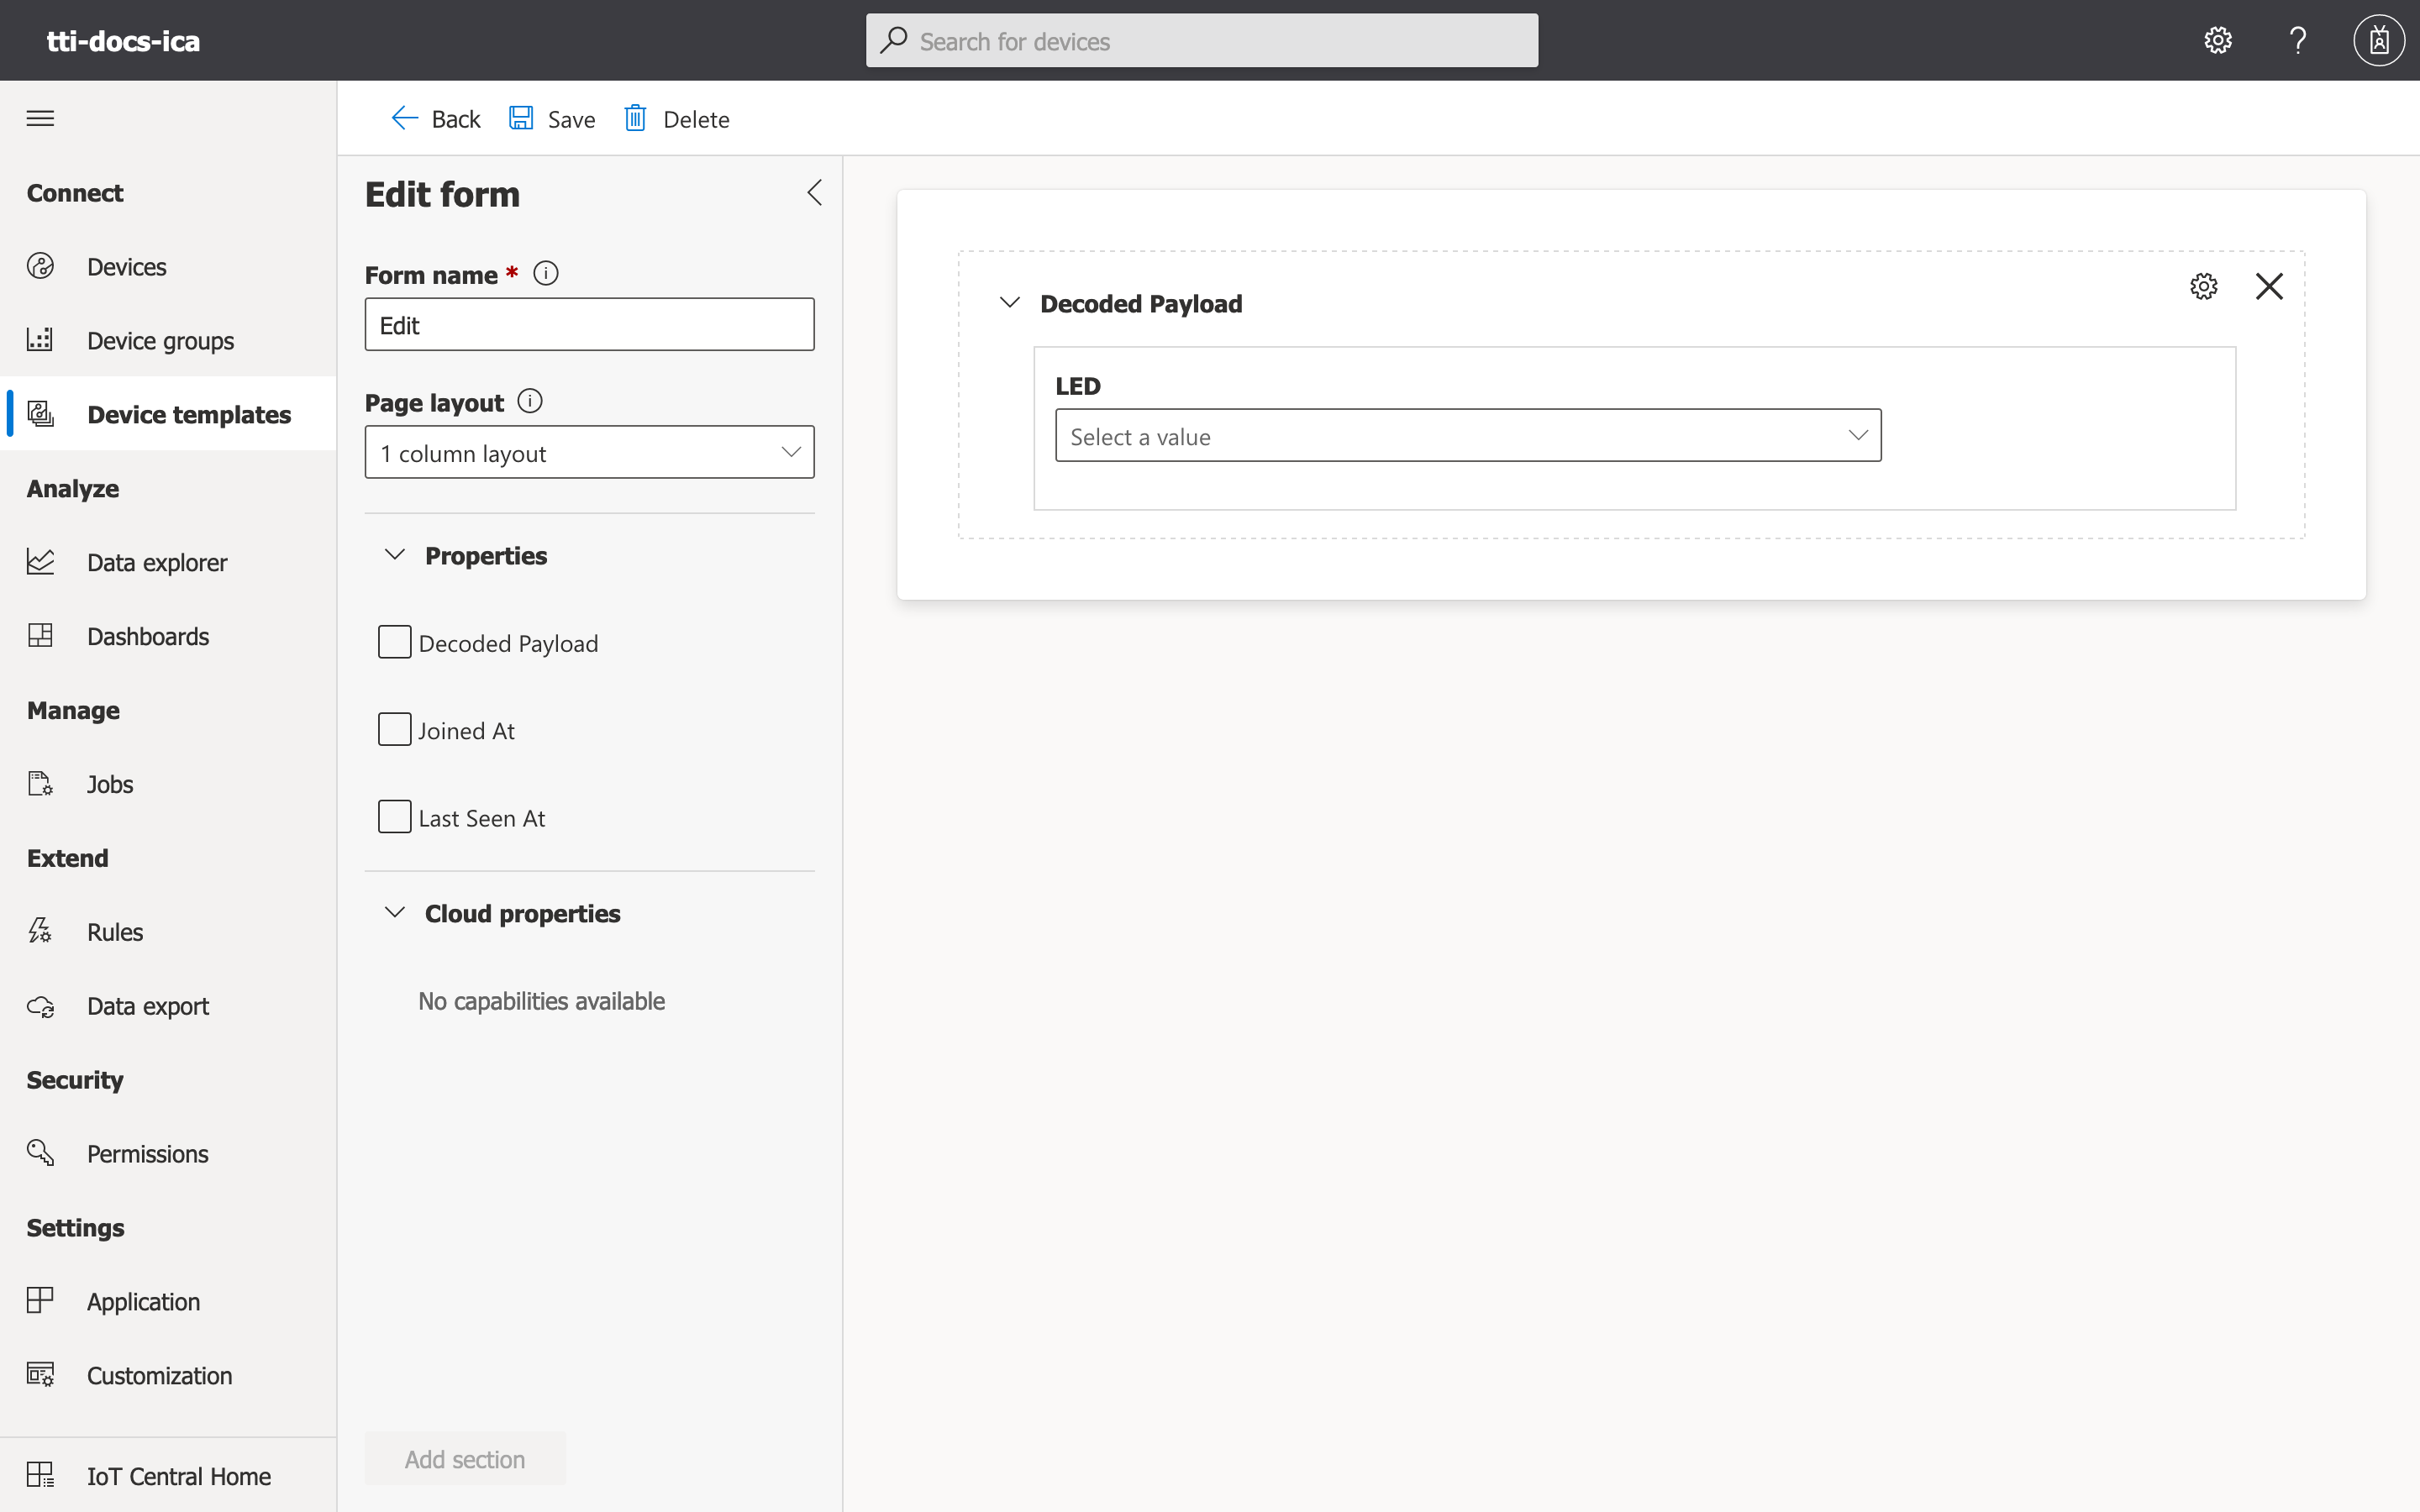
Task: Toggle the Decoded Payload checkbox
Action: [x=394, y=641]
